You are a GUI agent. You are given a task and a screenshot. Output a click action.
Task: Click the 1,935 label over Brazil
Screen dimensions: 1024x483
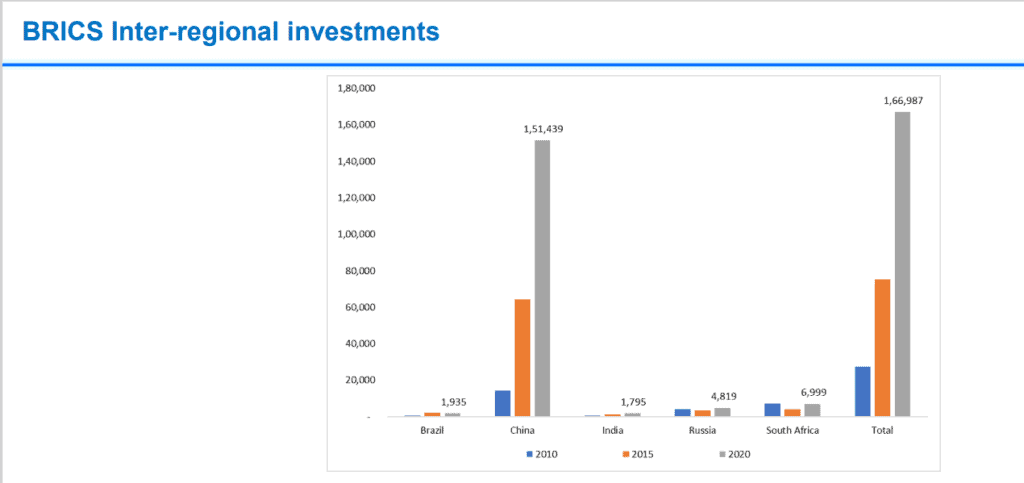(x=454, y=402)
